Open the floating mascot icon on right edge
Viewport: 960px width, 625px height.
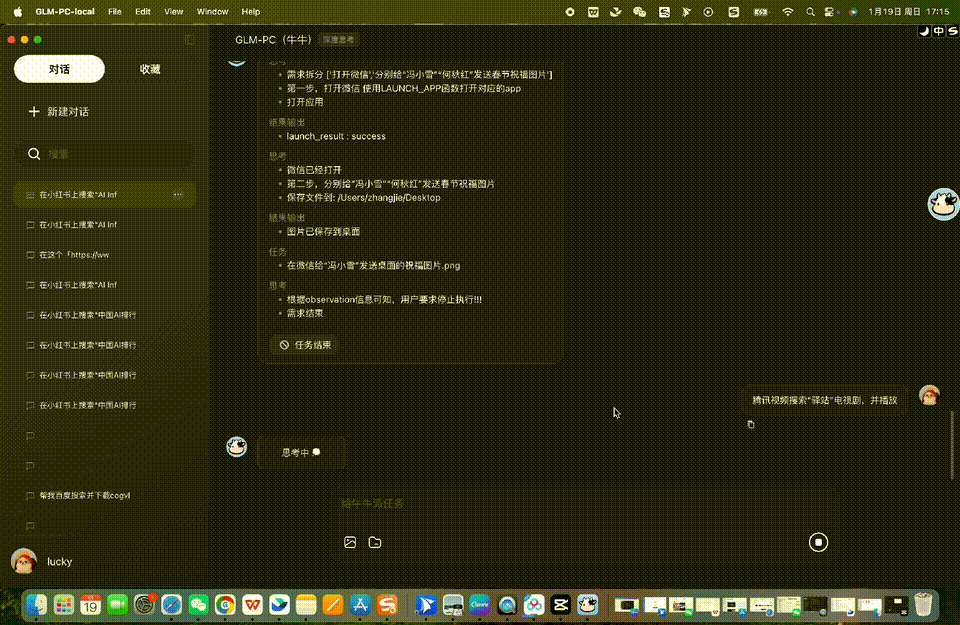tap(941, 205)
